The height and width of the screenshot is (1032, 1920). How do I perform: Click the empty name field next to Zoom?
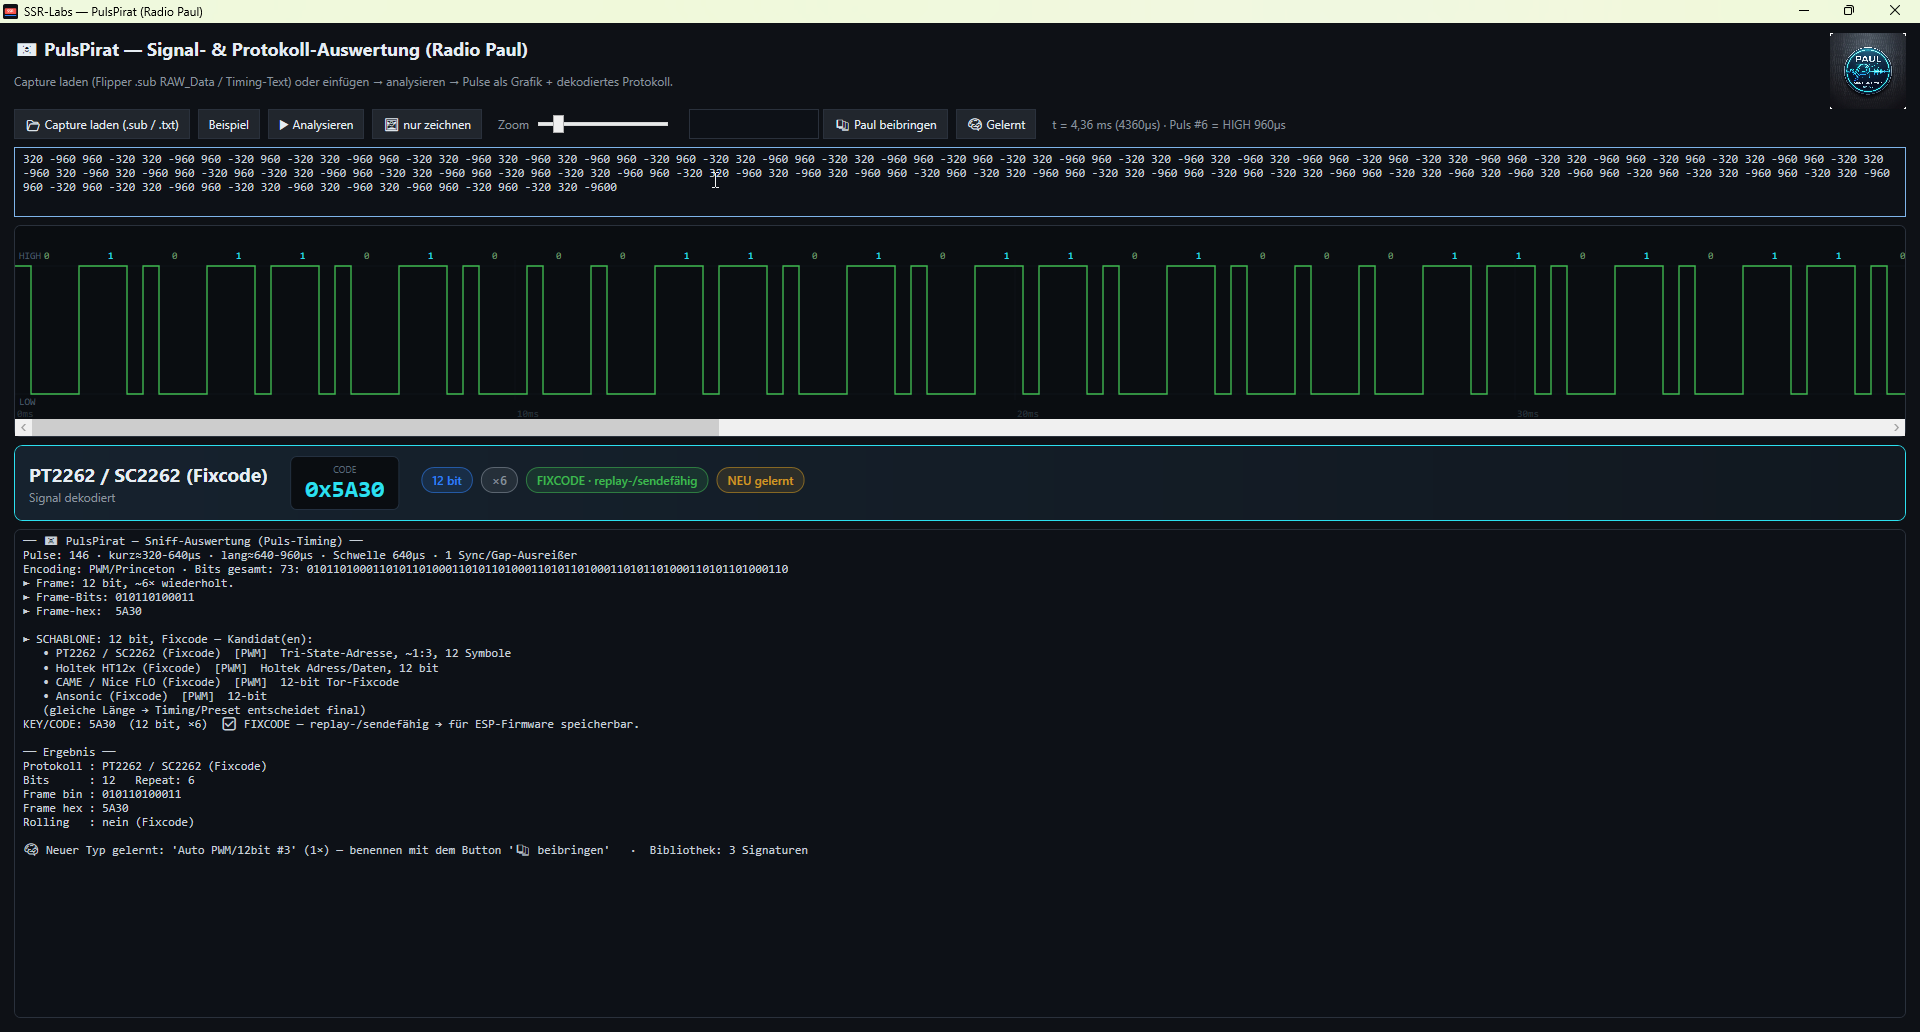[x=753, y=125]
